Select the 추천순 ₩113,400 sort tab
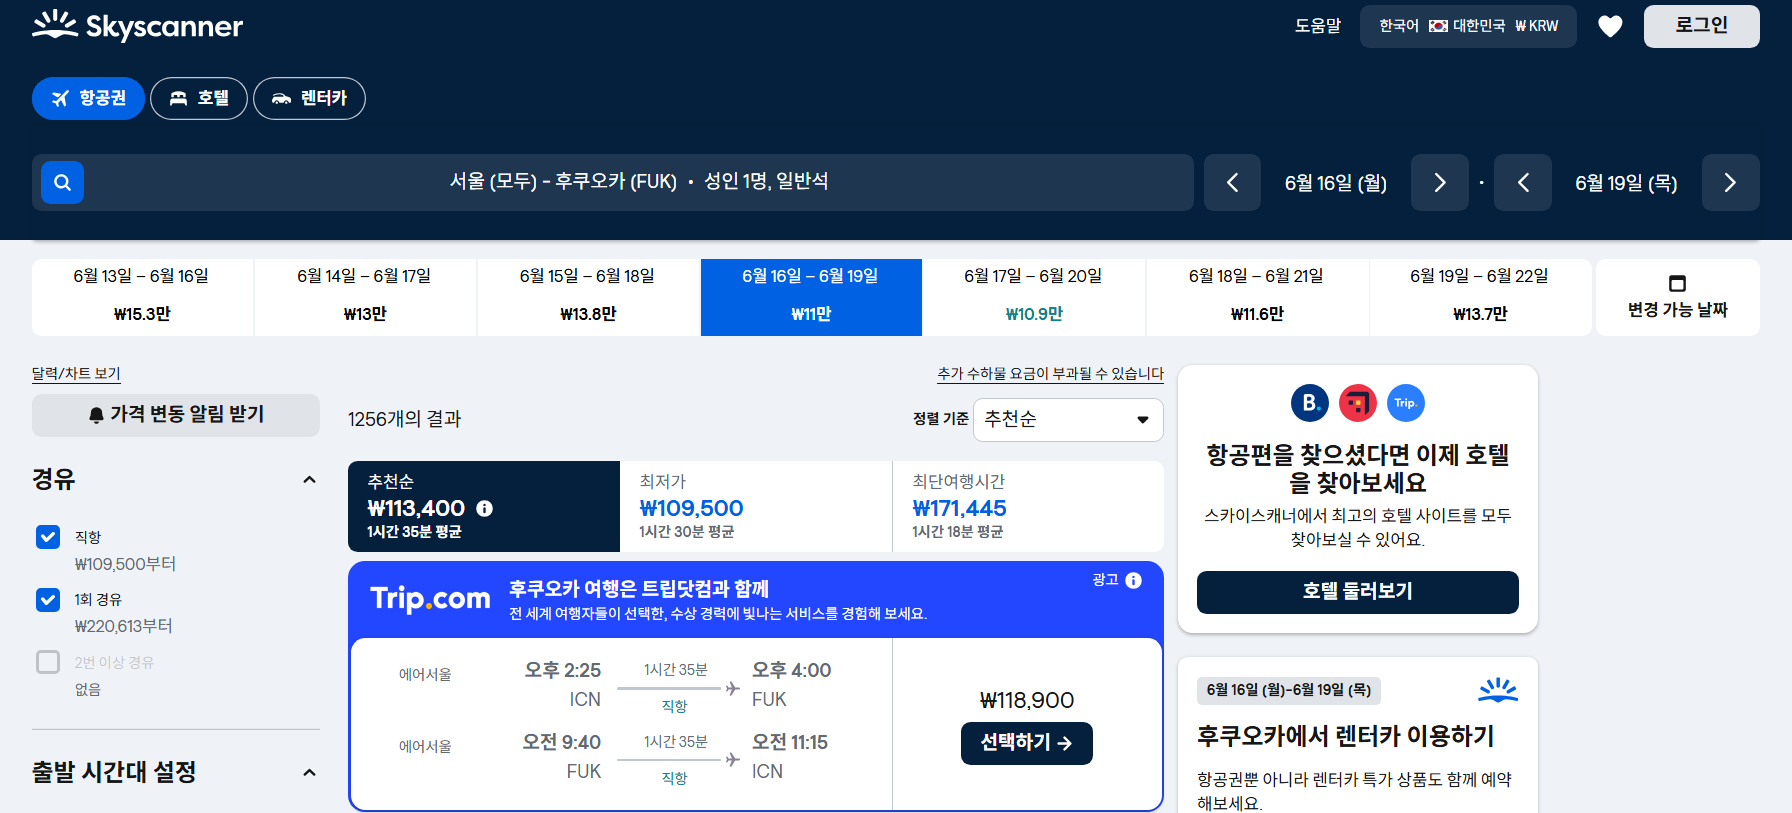Image resolution: width=1792 pixels, height=813 pixels. (484, 506)
